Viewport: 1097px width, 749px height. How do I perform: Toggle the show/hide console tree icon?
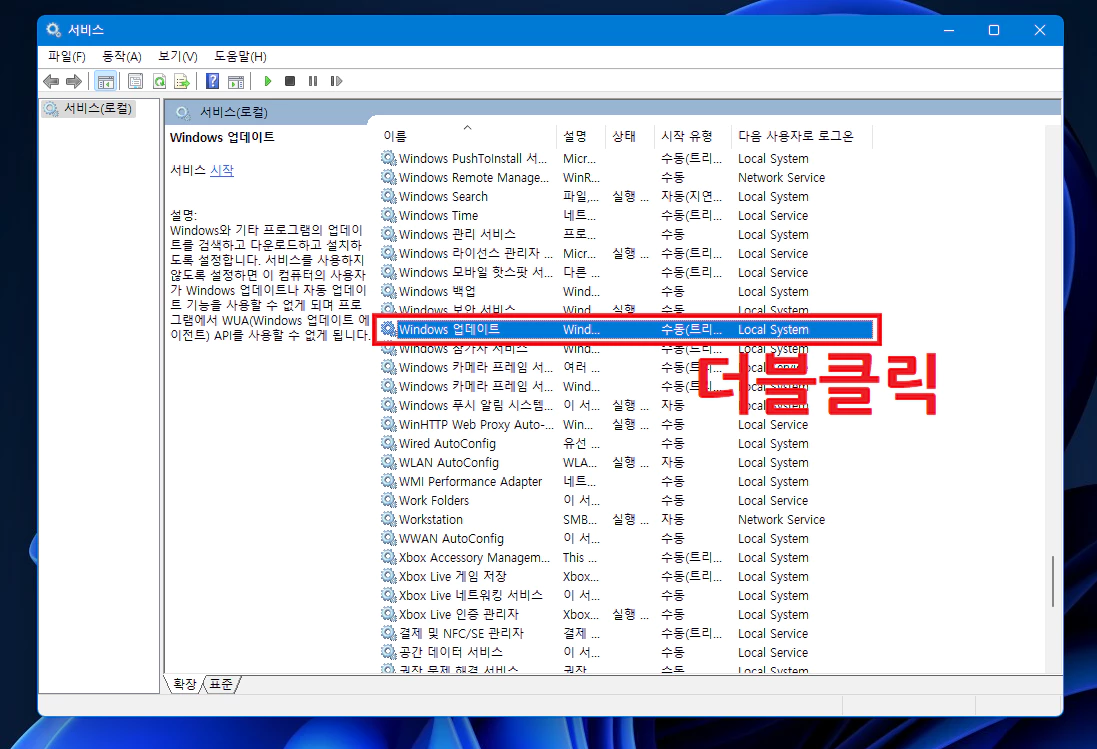point(106,81)
